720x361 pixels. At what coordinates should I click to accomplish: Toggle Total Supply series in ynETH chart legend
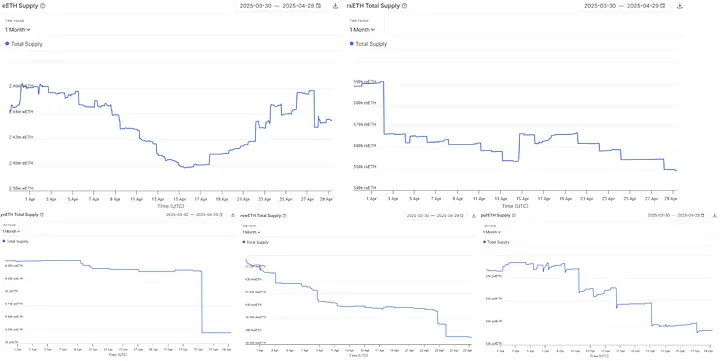15,241
